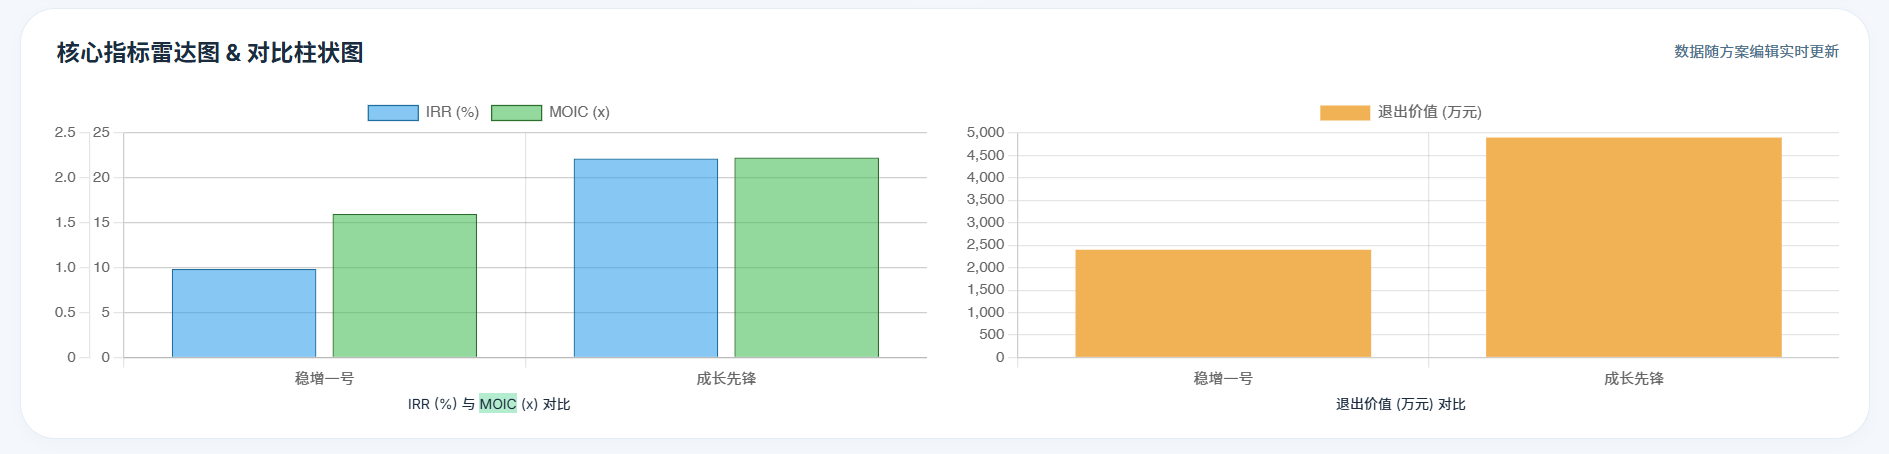The image size is (1889, 454).
Task: Click the 1,500 y-axis value
Action: 985,290
